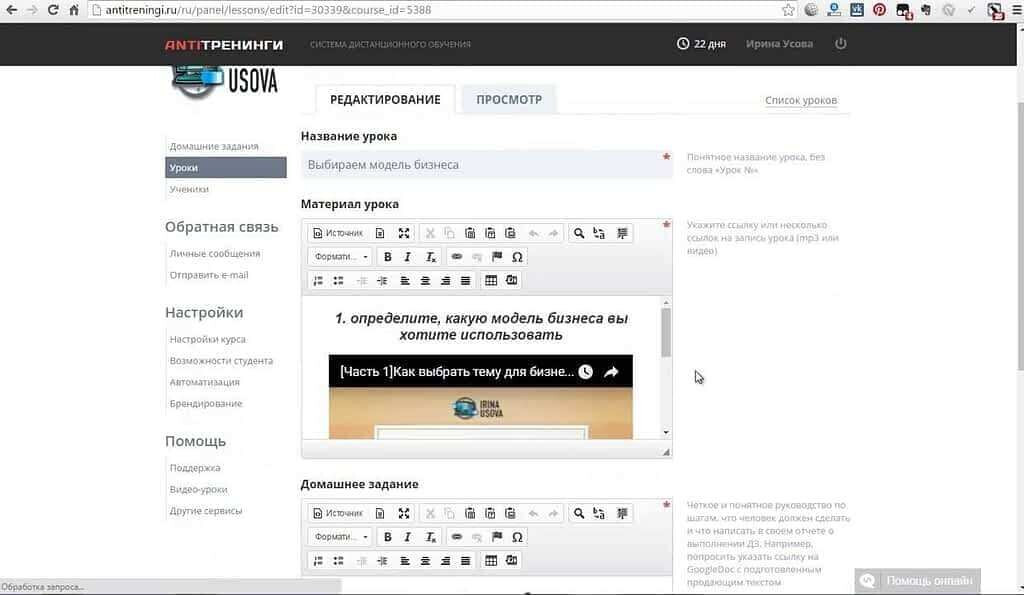The image size is (1024, 595).
Task: Click Ирина Усова profile name
Action: (x=779, y=44)
